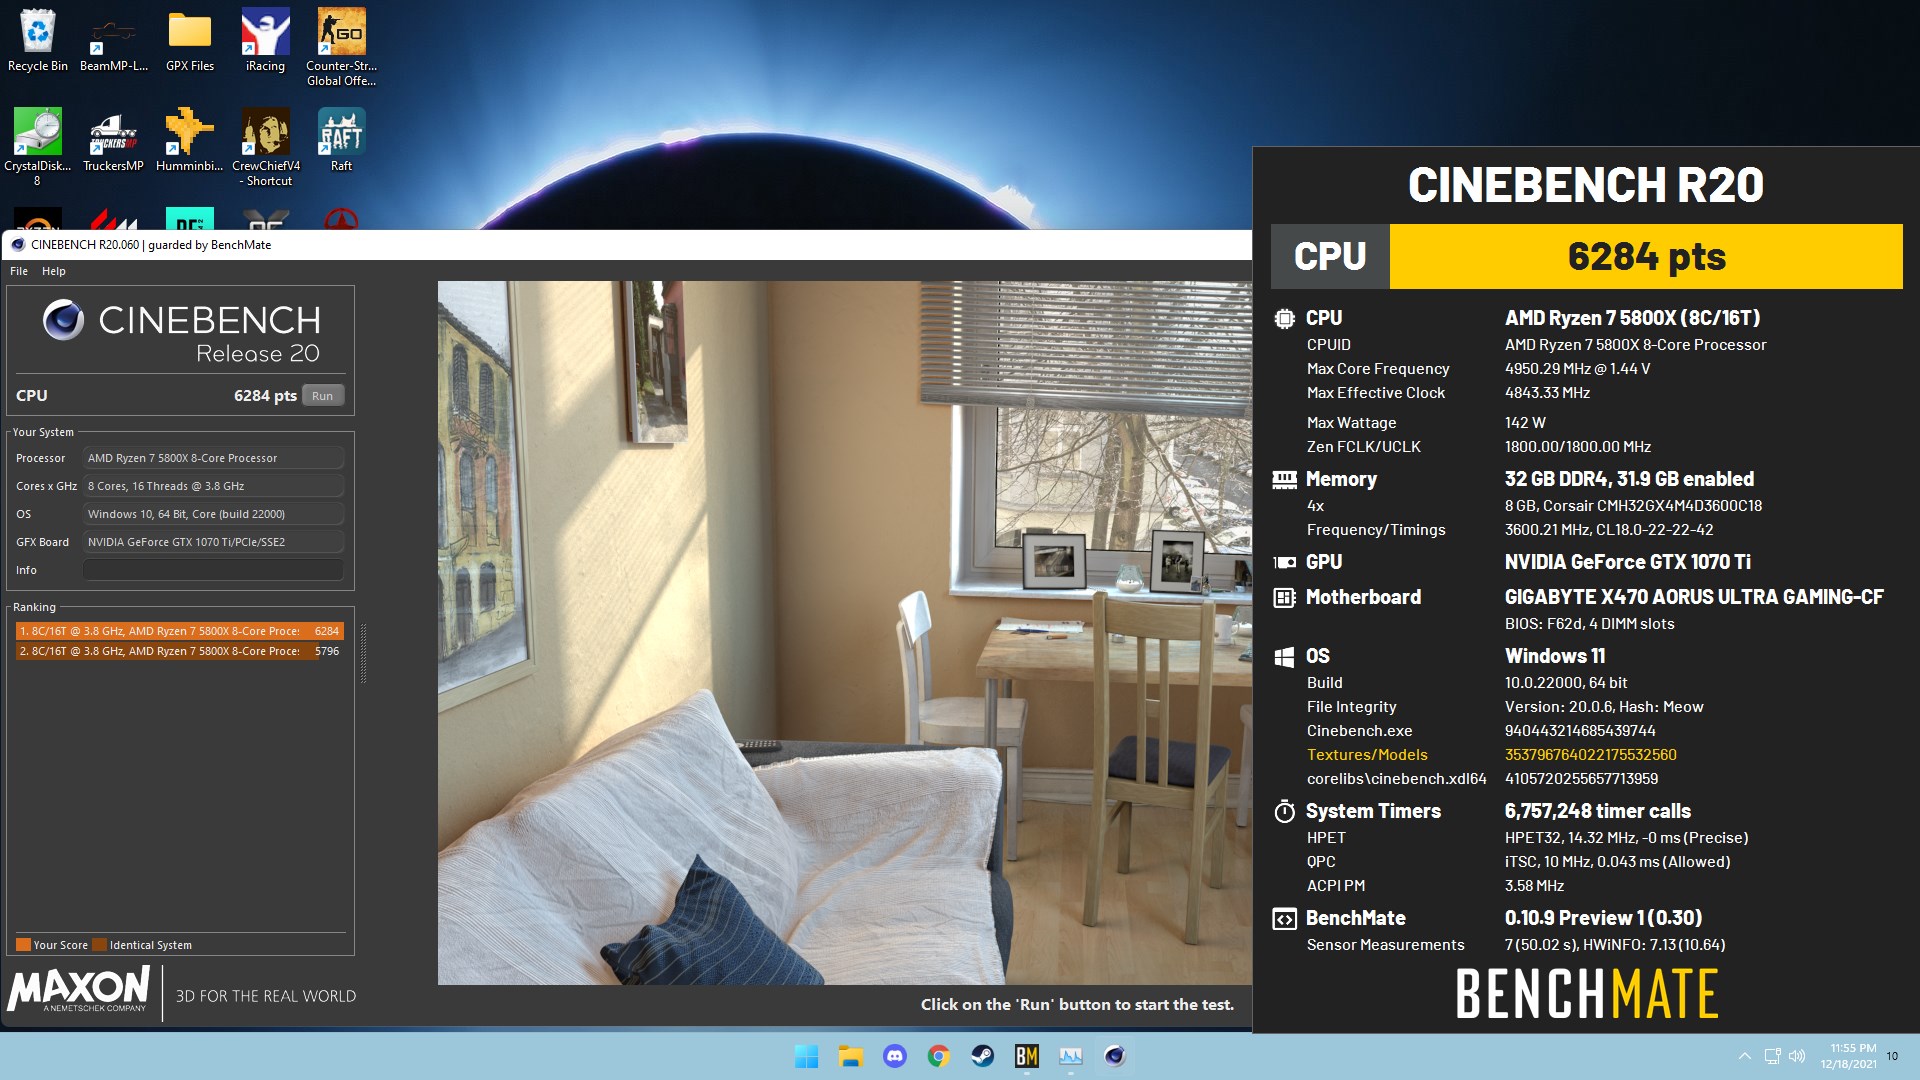Click the System Timers stopwatch icon

point(1284,811)
